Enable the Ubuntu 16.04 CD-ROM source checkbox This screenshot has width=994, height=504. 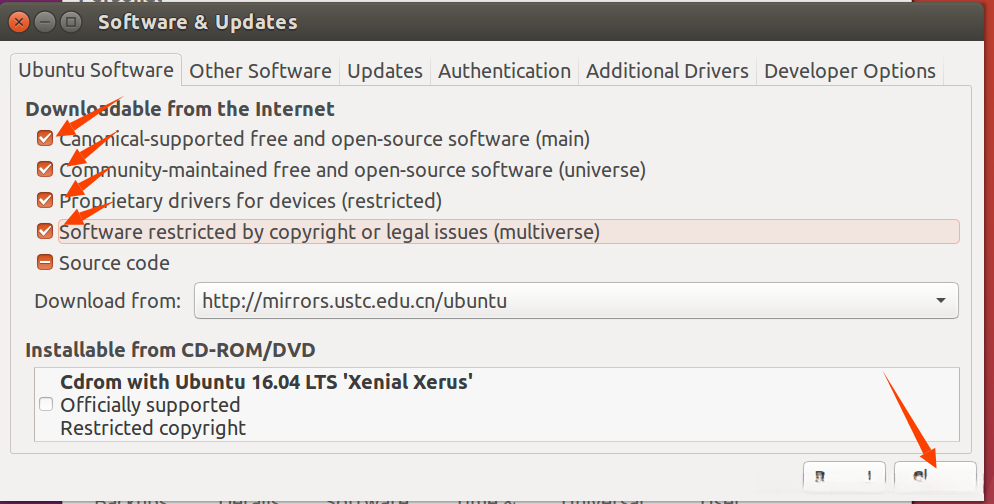point(46,405)
